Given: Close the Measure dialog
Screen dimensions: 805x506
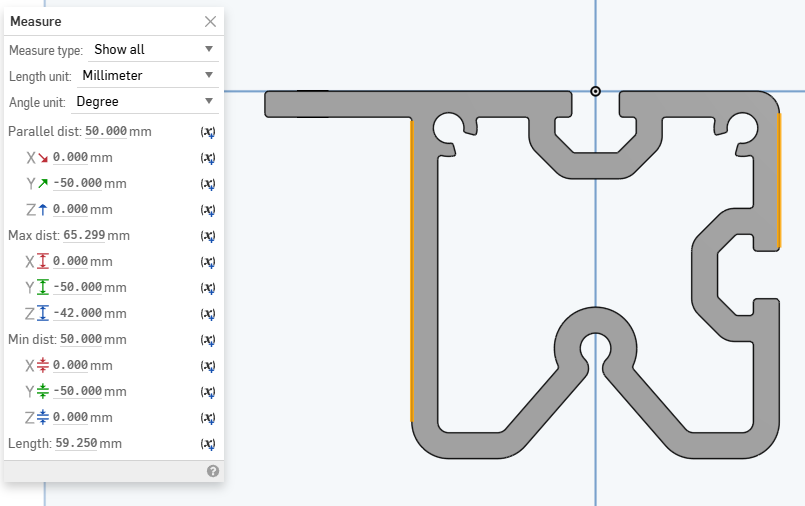Looking at the screenshot, I should (210, 21).
